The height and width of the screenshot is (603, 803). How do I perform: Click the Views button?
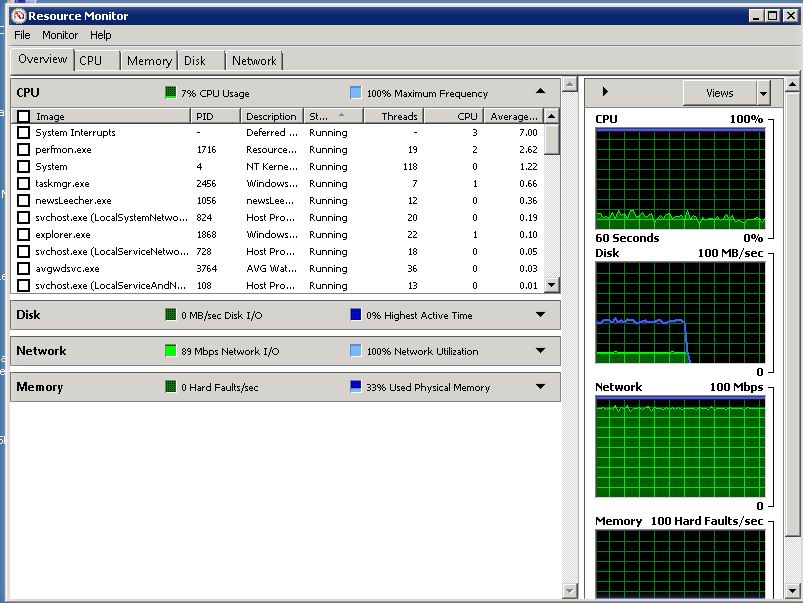coord(719,93)
